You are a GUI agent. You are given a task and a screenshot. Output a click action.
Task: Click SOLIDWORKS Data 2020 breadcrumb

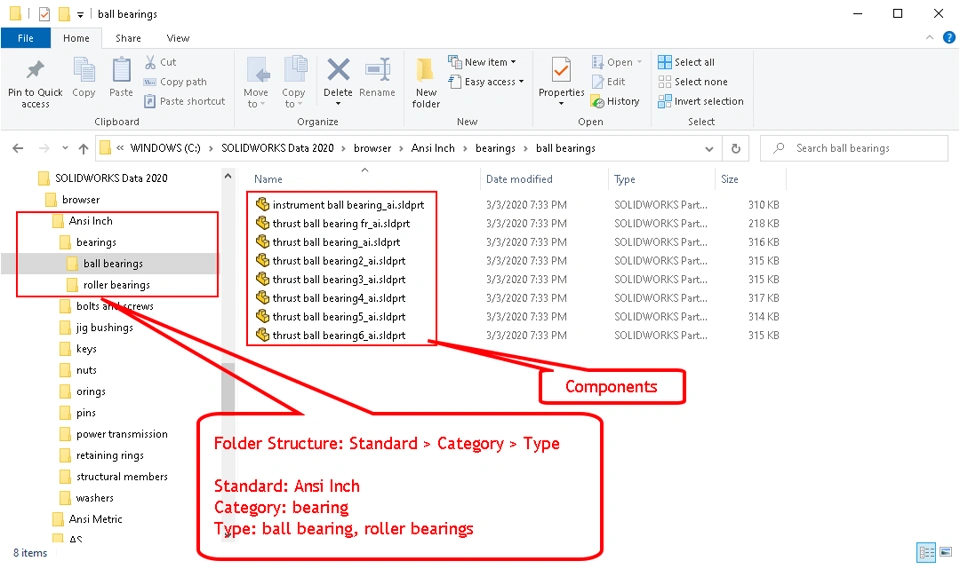277,148
